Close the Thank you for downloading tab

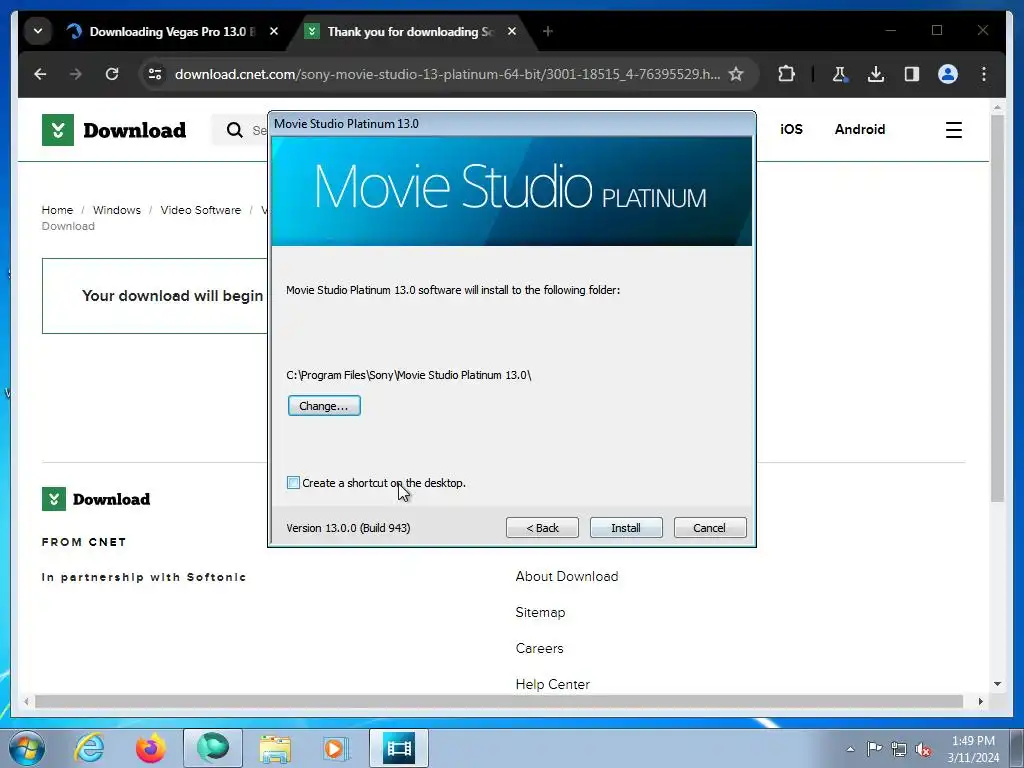tap(512, 31)
